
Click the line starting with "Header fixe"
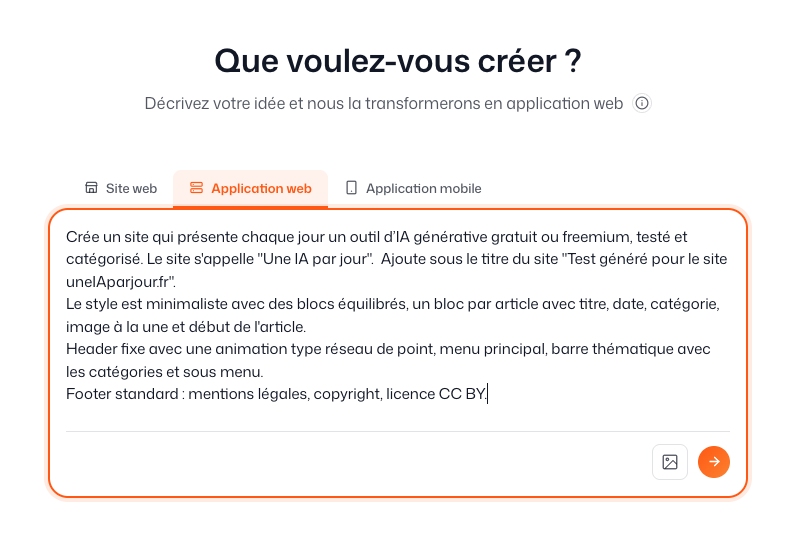point(388,349)
